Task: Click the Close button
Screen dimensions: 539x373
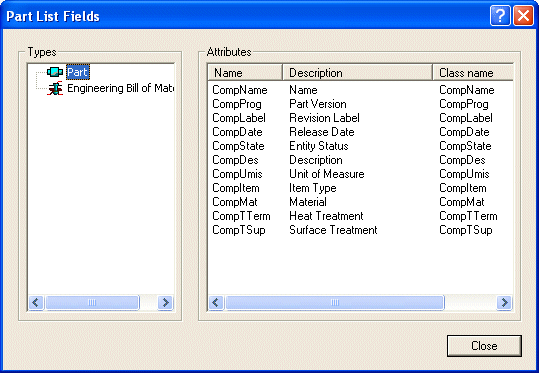Action: [x=484, y=346]
